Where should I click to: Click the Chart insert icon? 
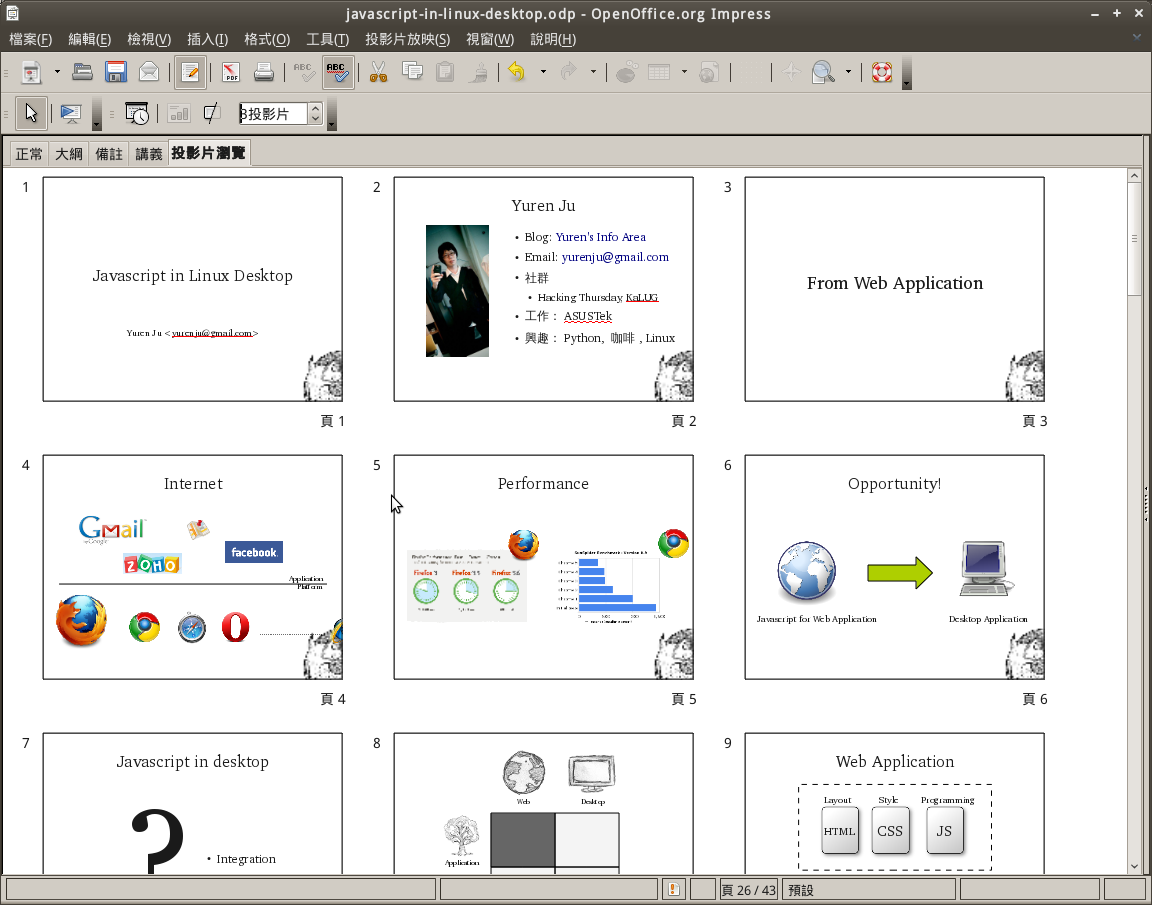point(626,72)
